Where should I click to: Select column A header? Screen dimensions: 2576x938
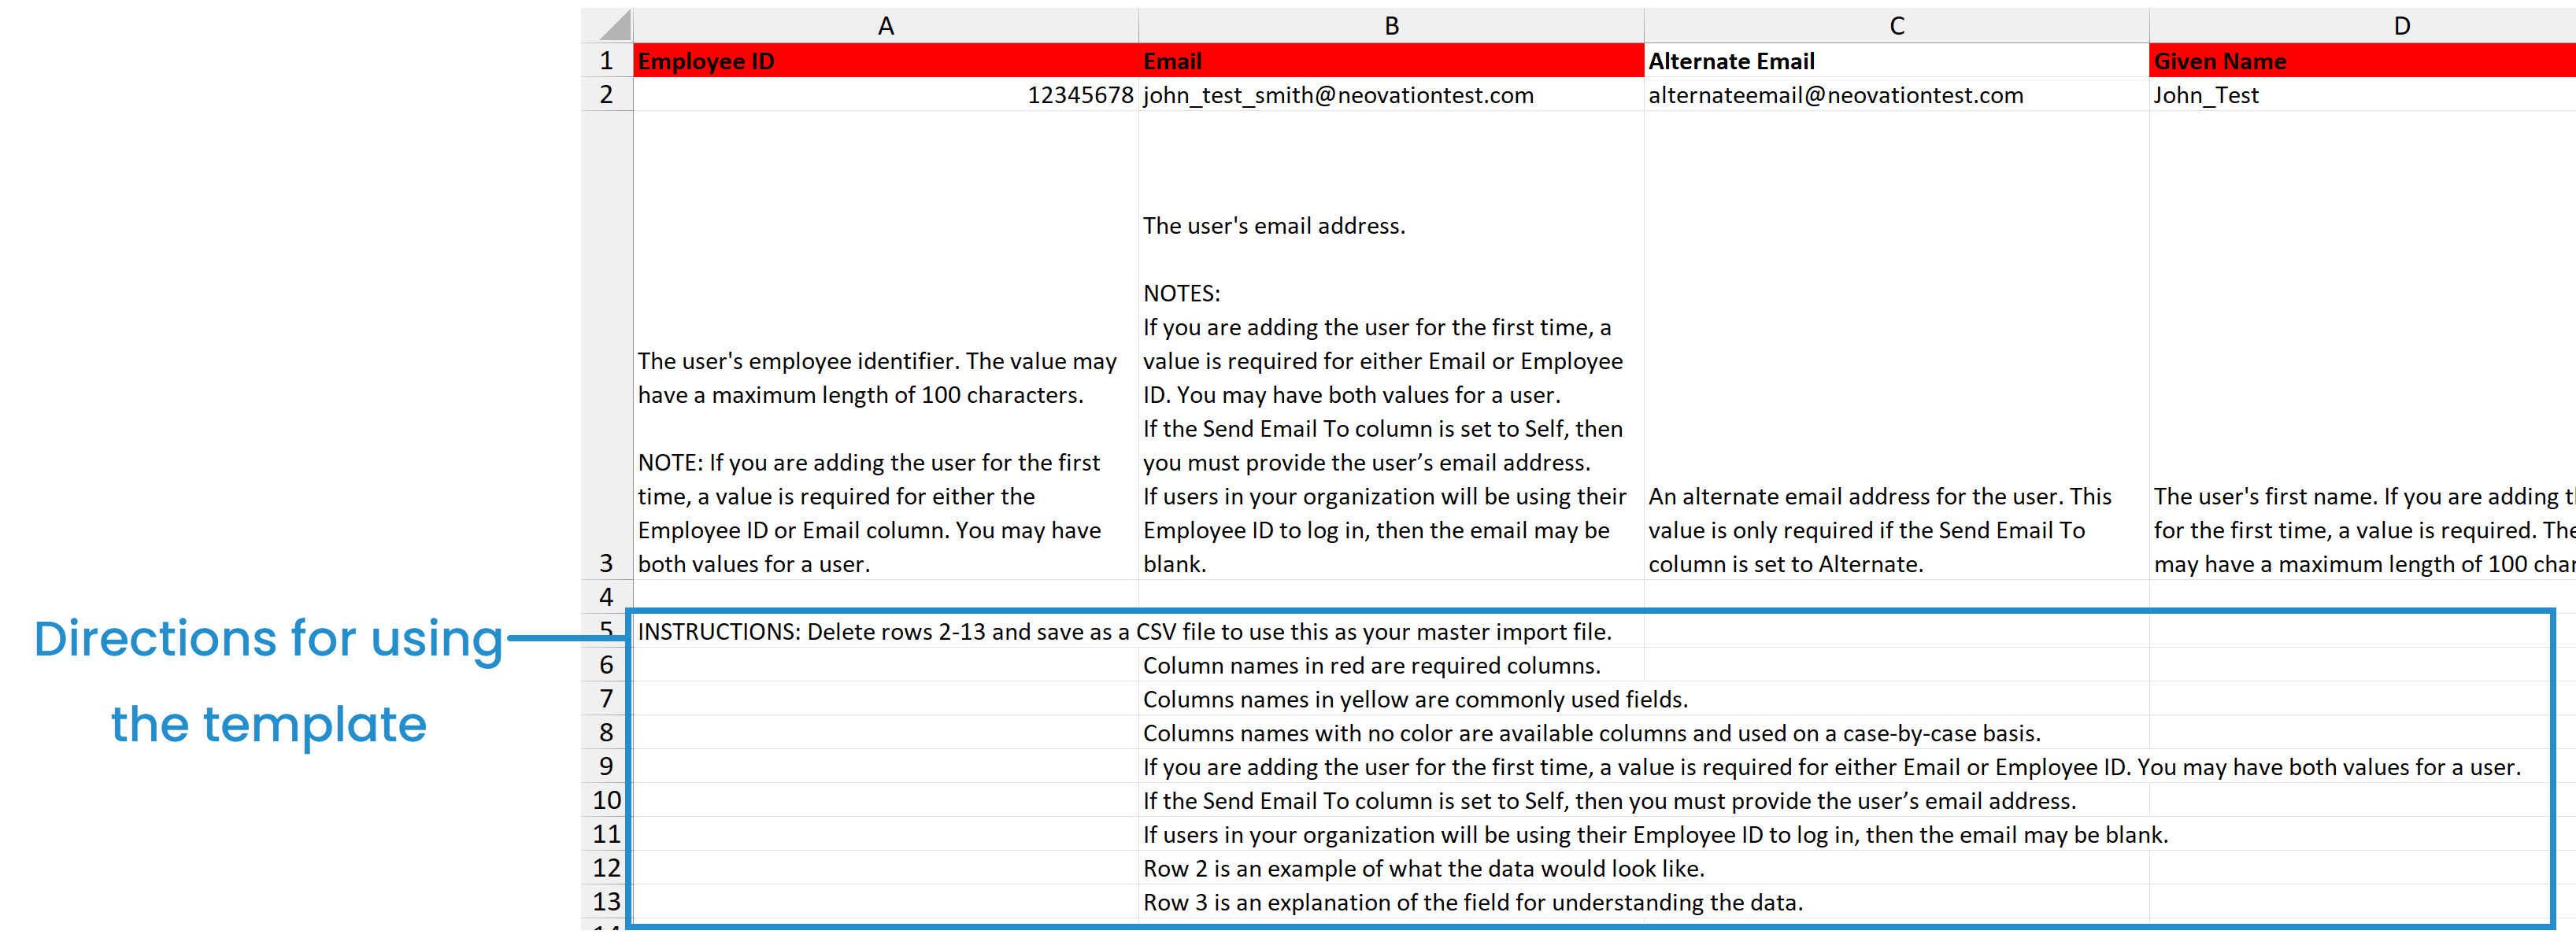pyautogui.click(x=885, y=26)
